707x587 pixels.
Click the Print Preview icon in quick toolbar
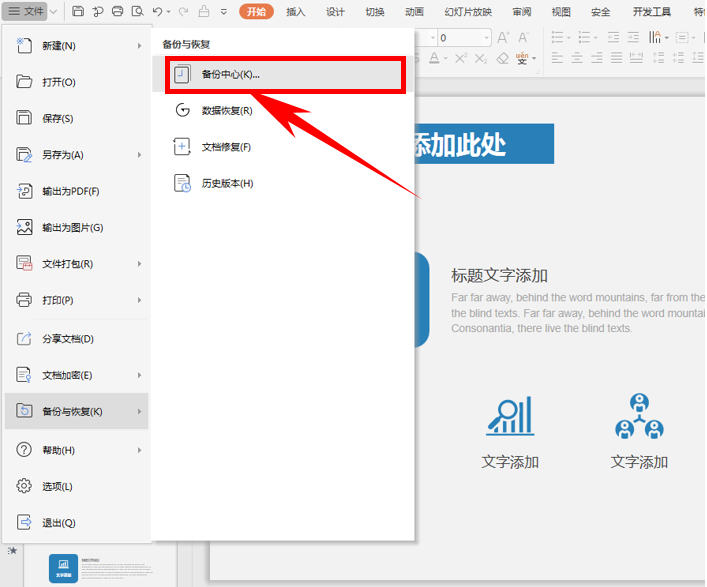pyautogui.click(x=138, y=11)
